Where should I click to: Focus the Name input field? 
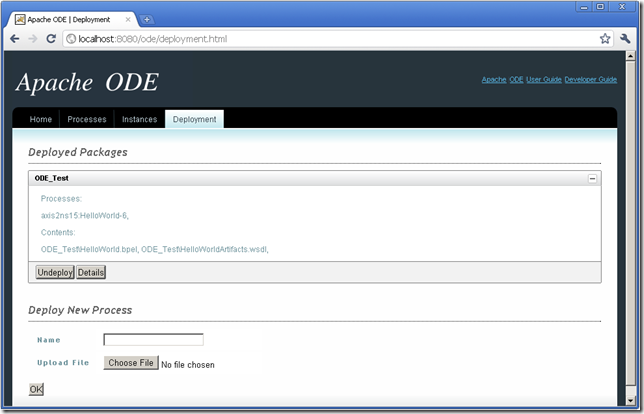[153, 340]
